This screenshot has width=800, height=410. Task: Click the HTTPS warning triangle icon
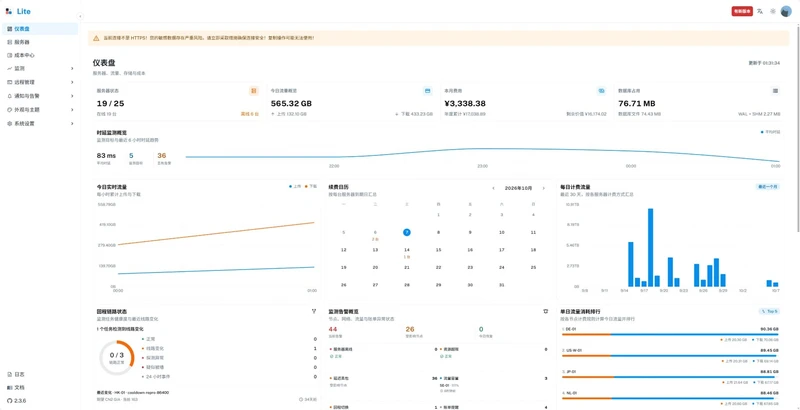click(96, 38)
